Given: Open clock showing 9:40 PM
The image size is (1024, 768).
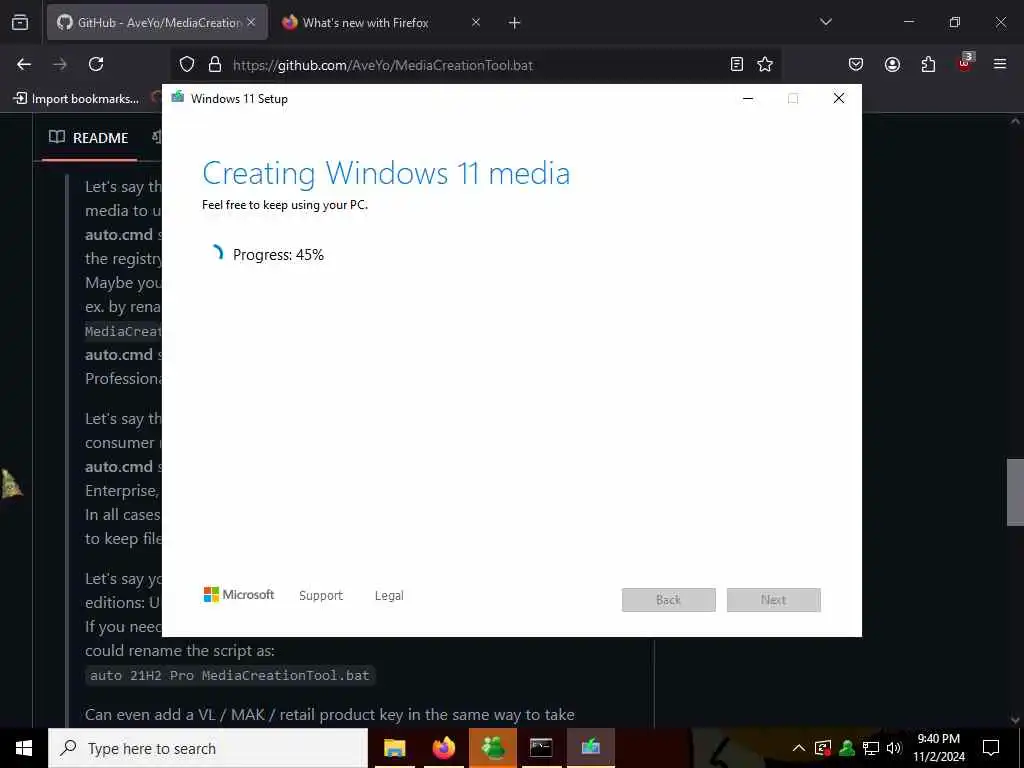Looking at the screenshot, I should (x=938, y=748).
